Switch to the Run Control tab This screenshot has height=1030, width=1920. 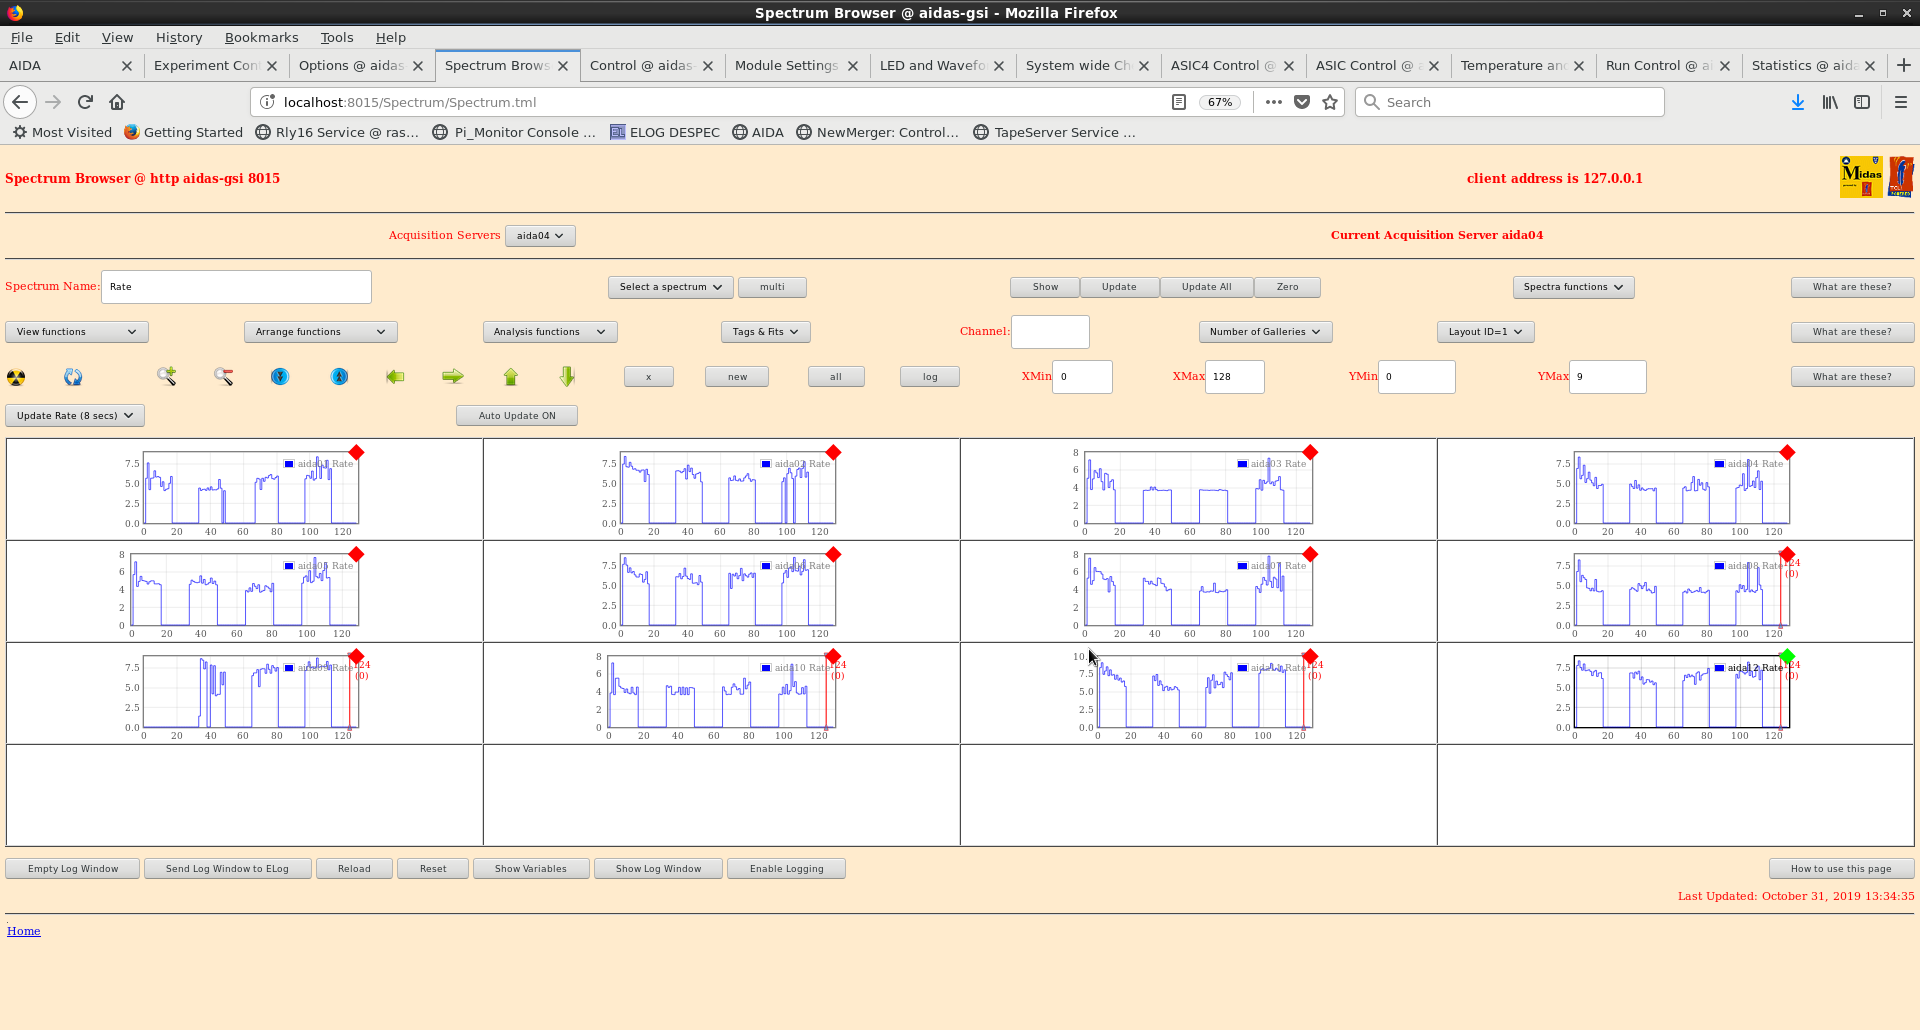tap(1657, 65)
